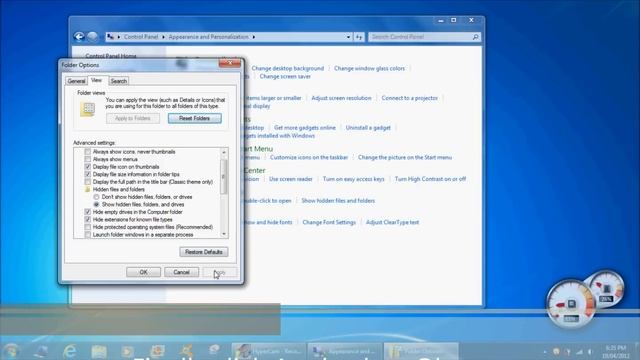Open Turn High Contrast on or off link
Image resolution: width=640 pixels, height=360 pixels.
[x=430, y=179]
